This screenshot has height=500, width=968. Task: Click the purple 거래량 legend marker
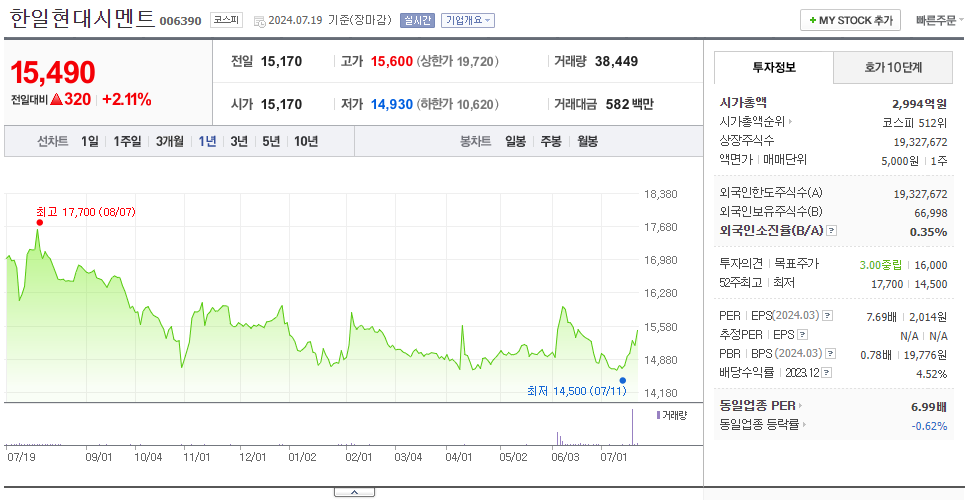click(658, 415)
